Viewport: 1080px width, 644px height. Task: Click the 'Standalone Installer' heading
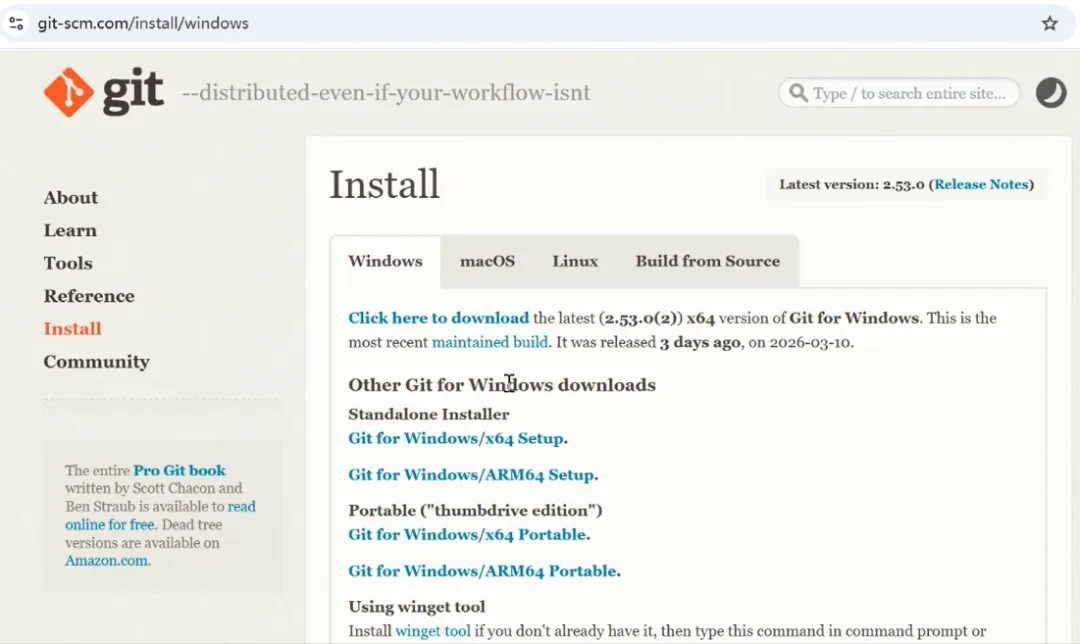pos(429,415)
